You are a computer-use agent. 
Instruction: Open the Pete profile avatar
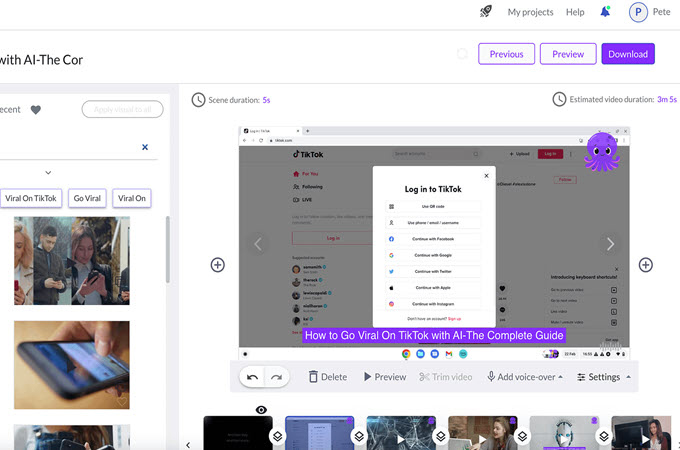point(638,12)
